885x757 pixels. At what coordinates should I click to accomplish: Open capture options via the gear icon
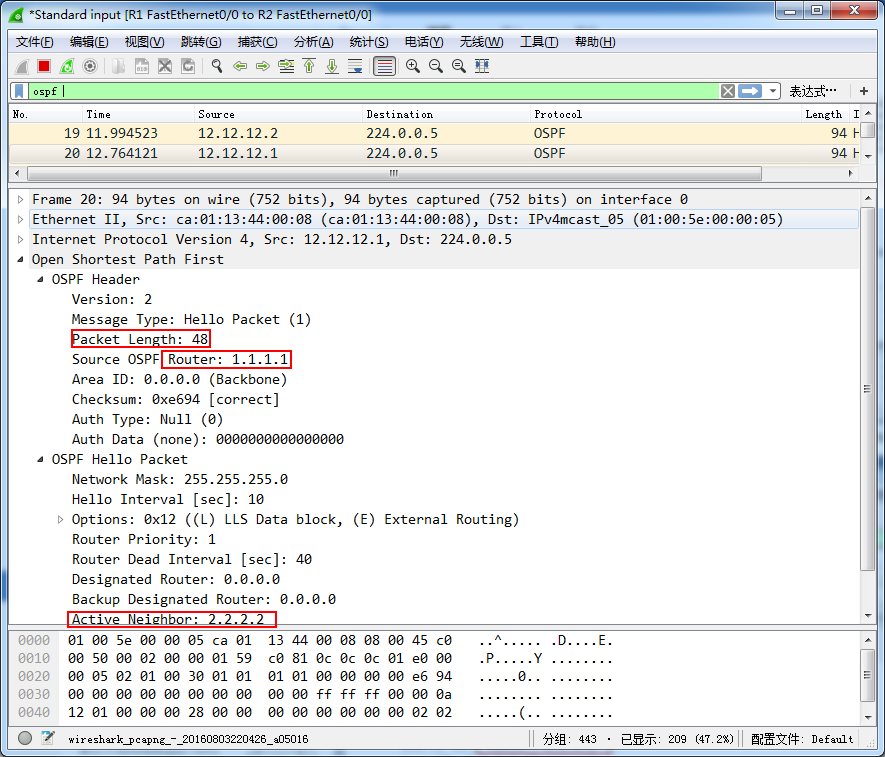click(x=90, y=66)
